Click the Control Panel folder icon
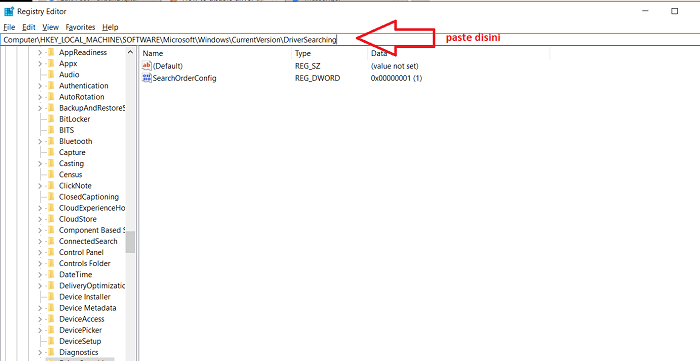This screenshot has width=700, height=361. [x=51, y=252]
